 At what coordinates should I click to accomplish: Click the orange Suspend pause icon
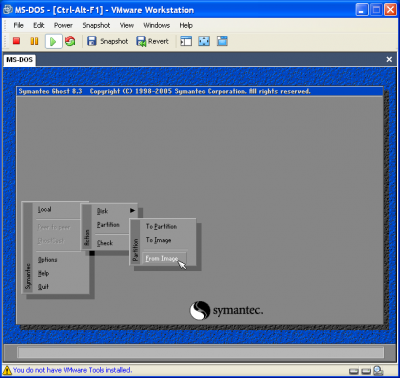coord(34,41)
